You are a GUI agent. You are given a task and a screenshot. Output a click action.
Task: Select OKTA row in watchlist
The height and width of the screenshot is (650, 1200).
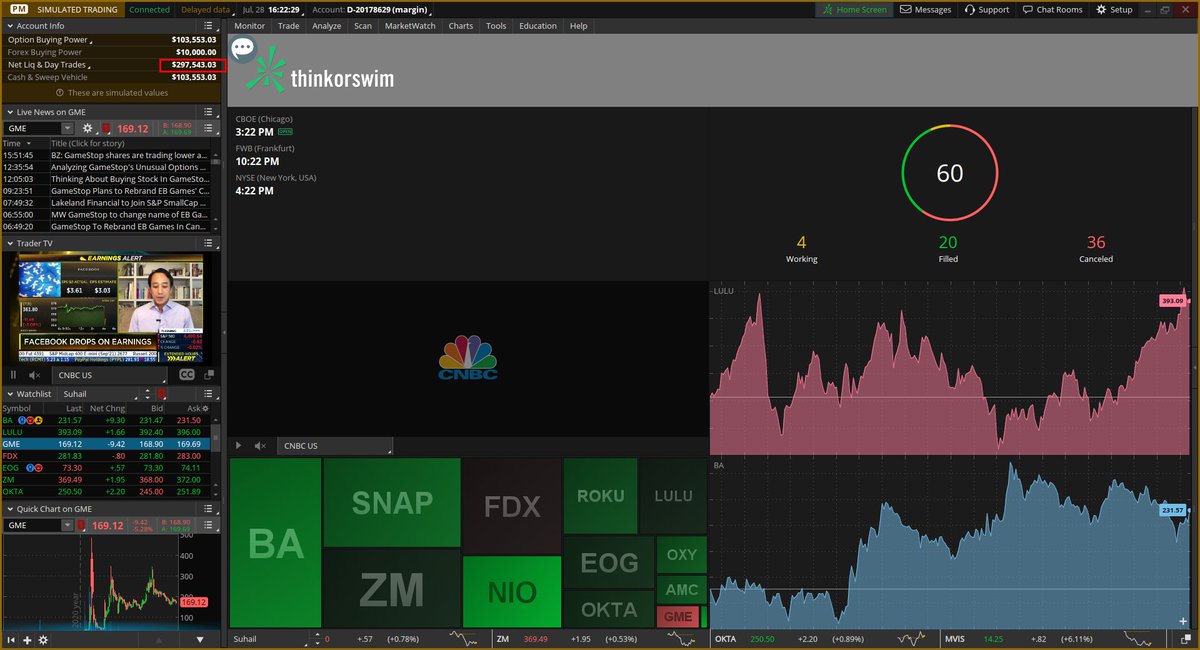tap(104, 491)
